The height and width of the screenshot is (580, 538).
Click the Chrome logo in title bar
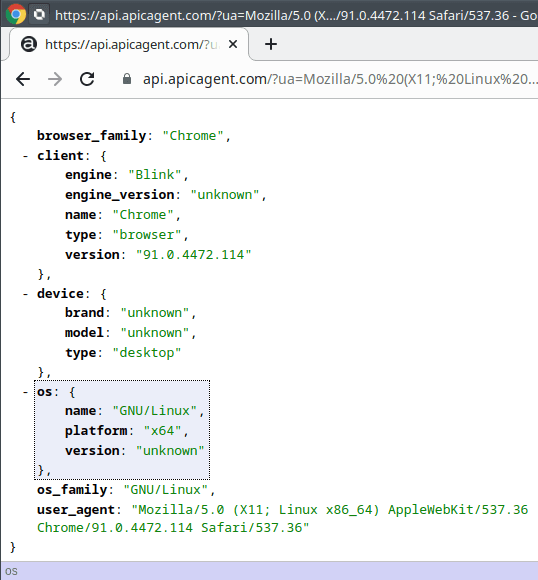pos(16,14)
